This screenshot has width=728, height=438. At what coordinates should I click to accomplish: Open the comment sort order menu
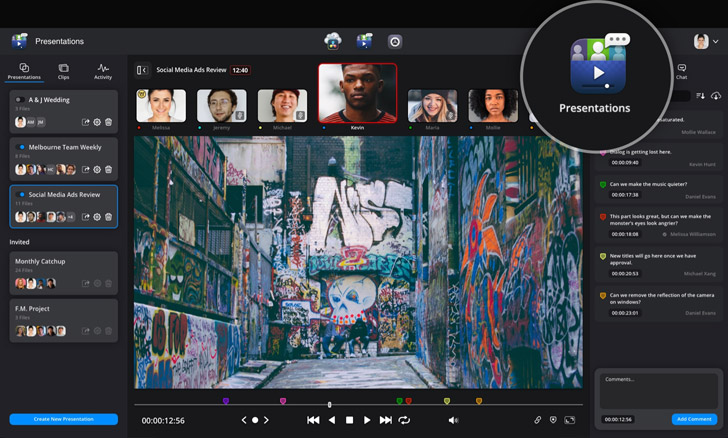tap(700, 96)
